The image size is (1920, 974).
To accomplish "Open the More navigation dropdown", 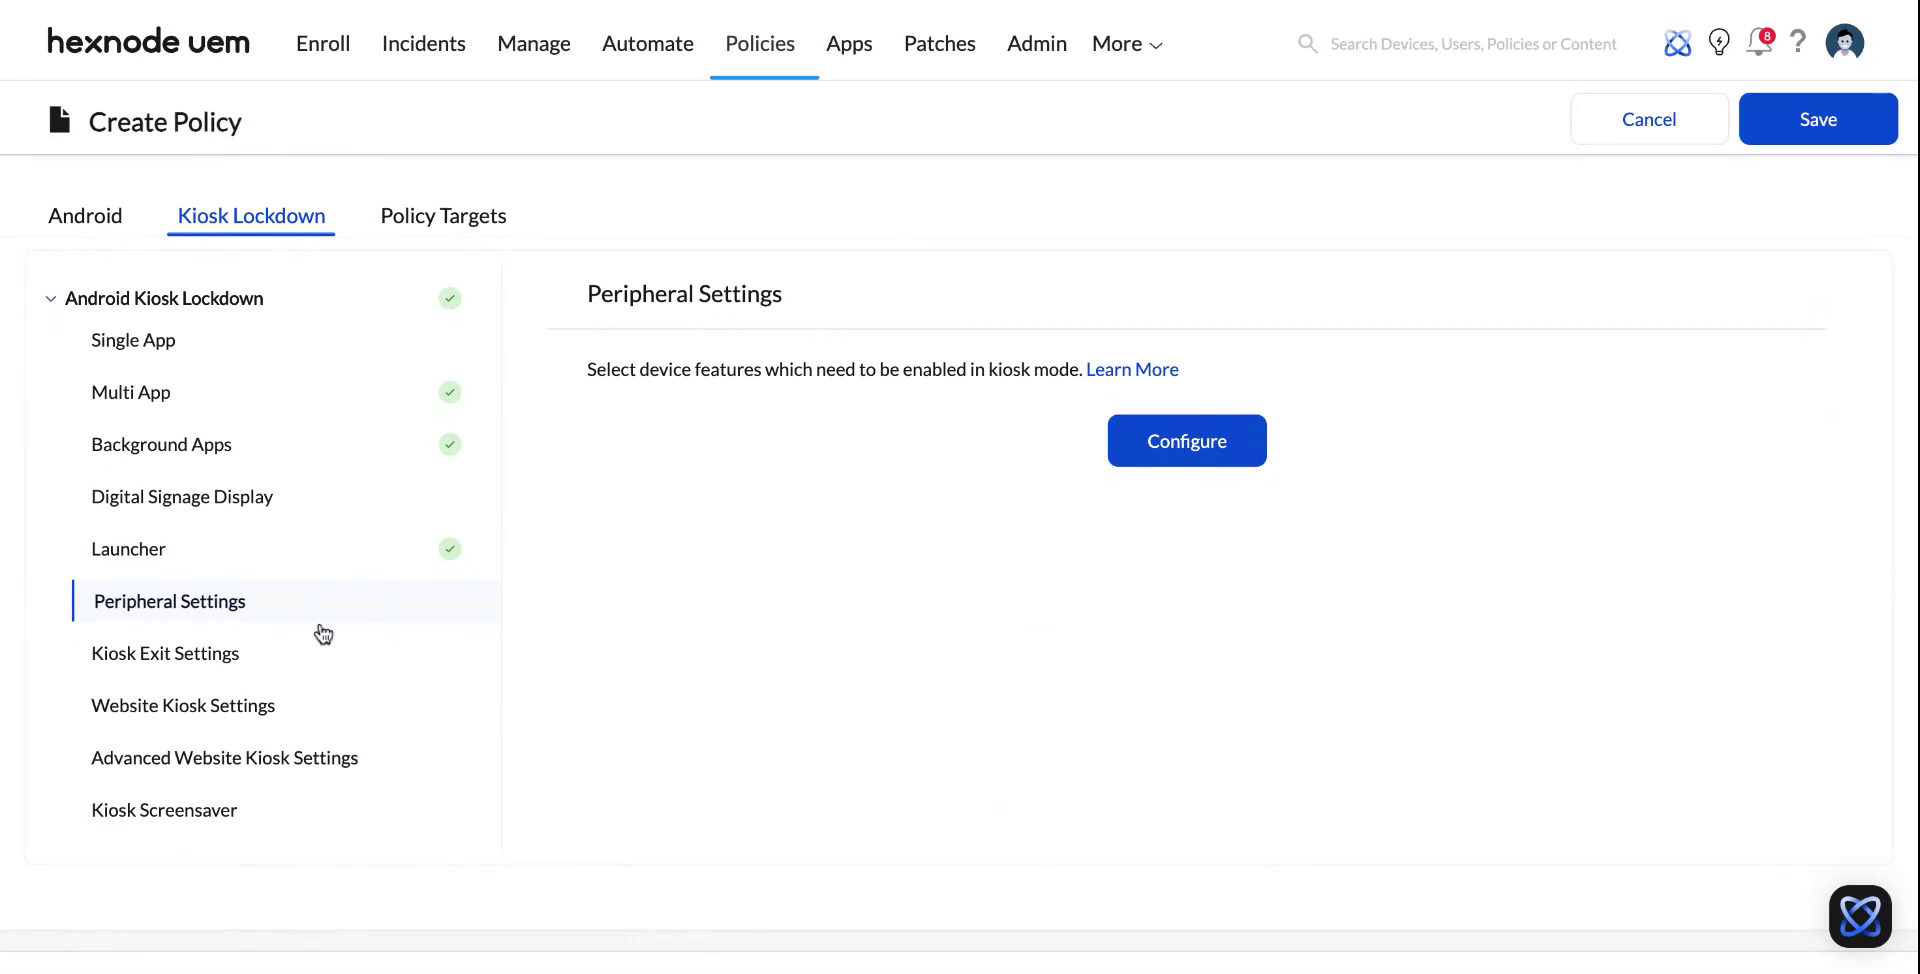I will pos(1125,43).
